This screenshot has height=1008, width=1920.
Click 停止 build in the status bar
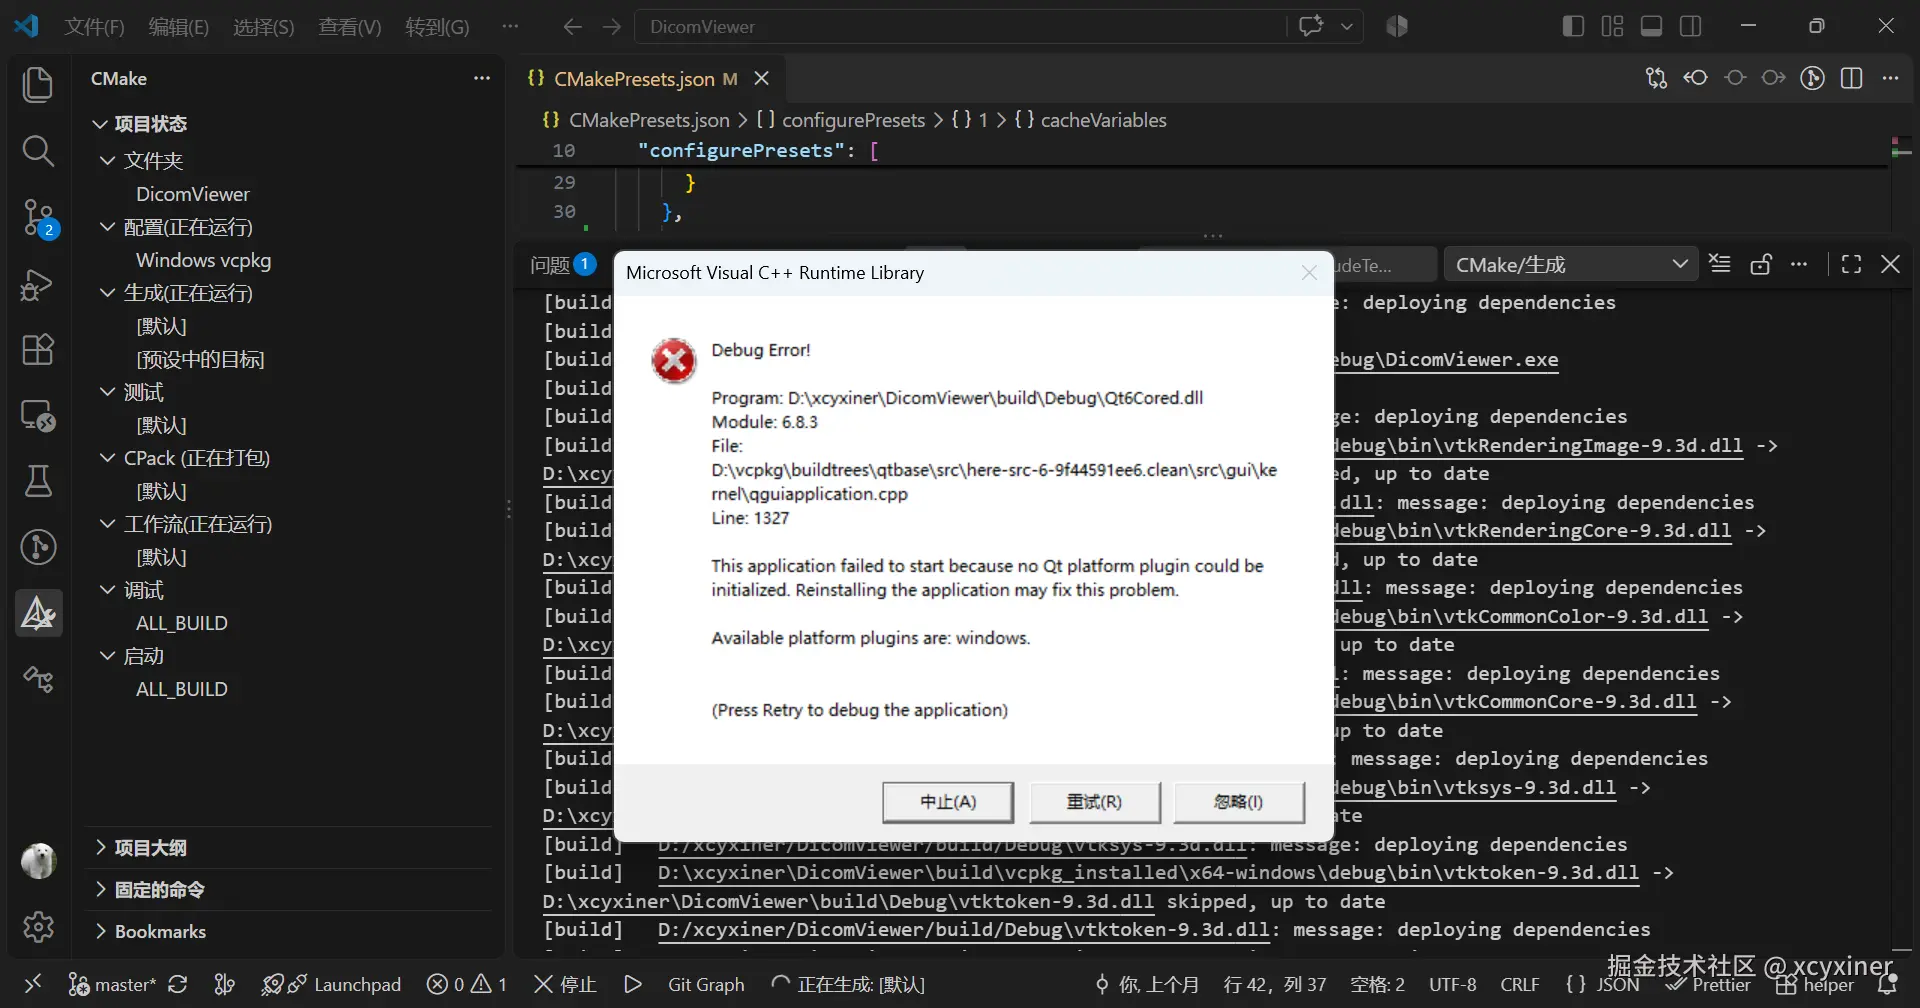tap(565, 984)
